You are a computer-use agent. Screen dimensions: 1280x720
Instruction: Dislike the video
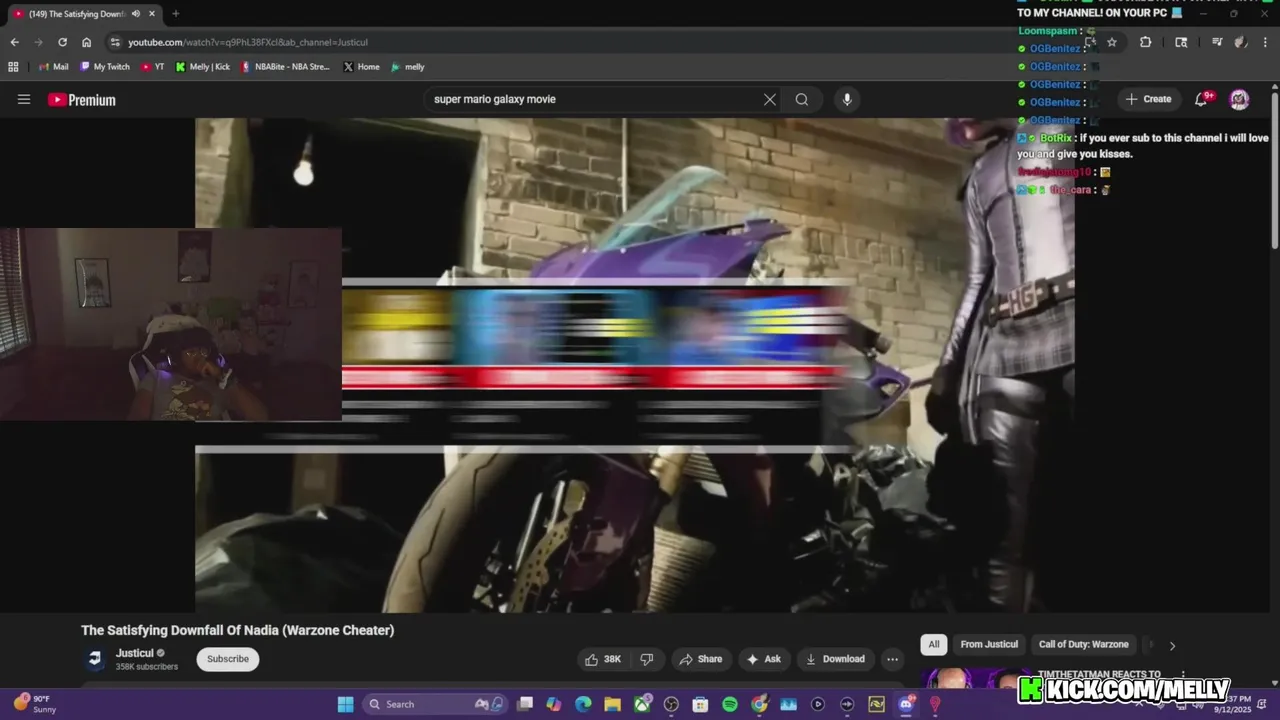647,659
